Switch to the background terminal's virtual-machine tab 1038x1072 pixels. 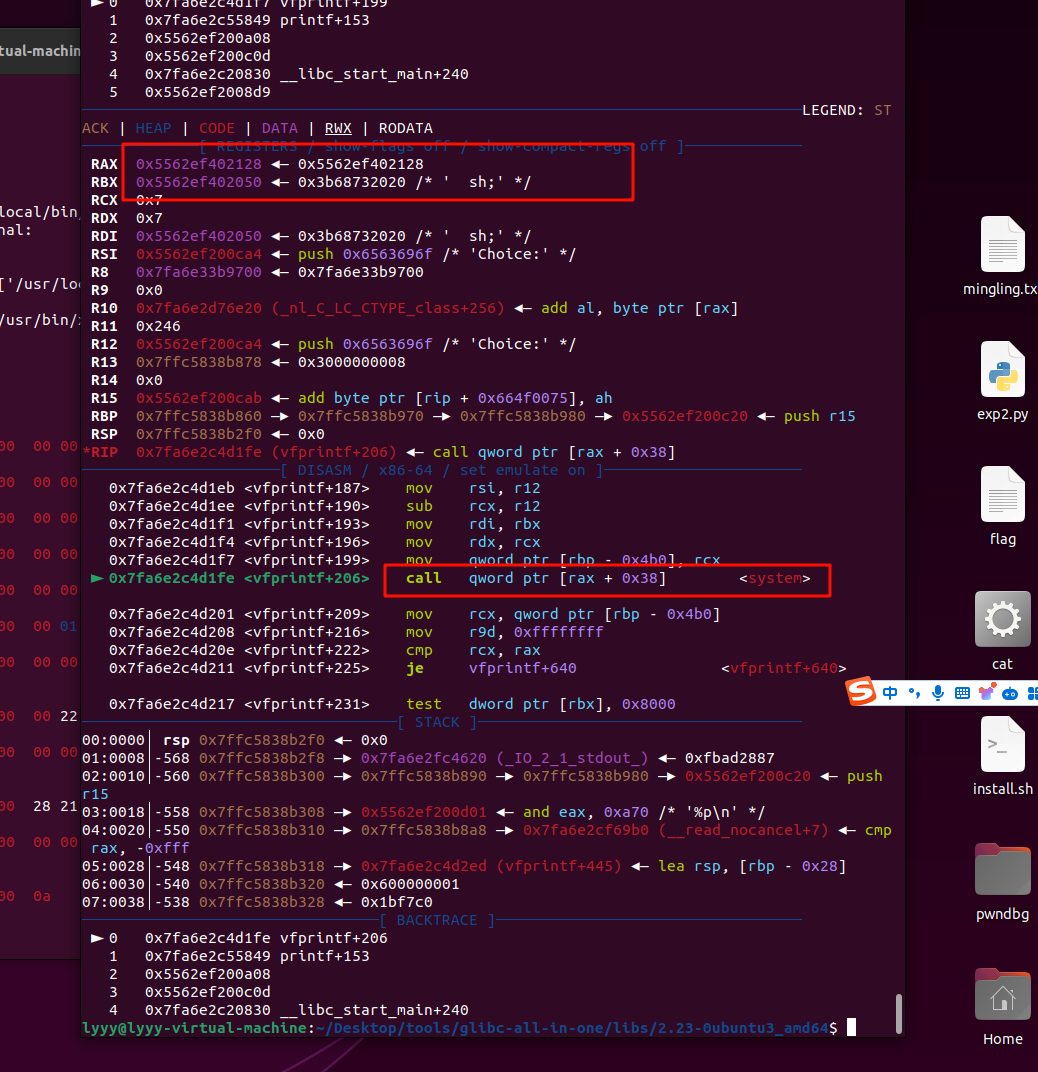pos(40,51)
